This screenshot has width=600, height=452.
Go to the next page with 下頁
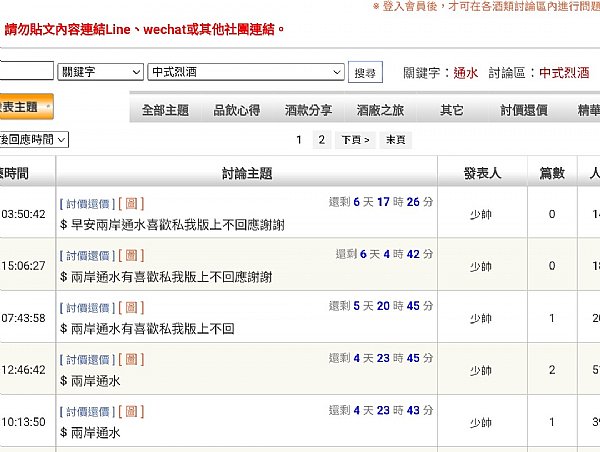355,140
